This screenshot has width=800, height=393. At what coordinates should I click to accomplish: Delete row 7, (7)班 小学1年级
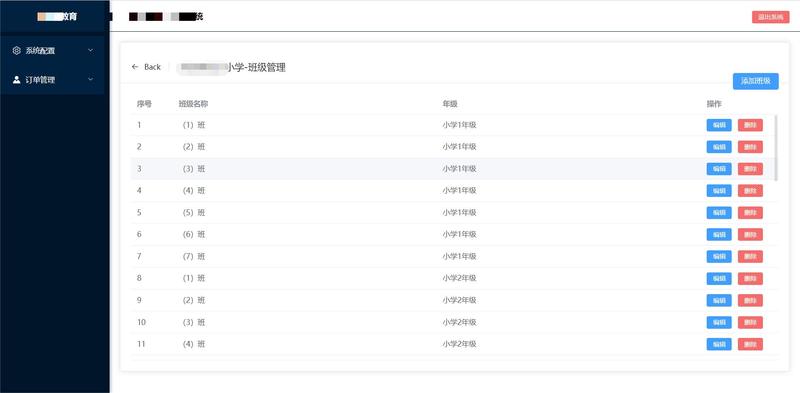pos(750,257)
